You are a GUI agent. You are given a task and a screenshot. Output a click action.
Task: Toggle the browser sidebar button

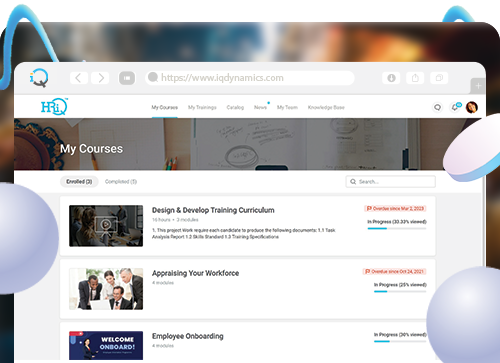(127, 78)
